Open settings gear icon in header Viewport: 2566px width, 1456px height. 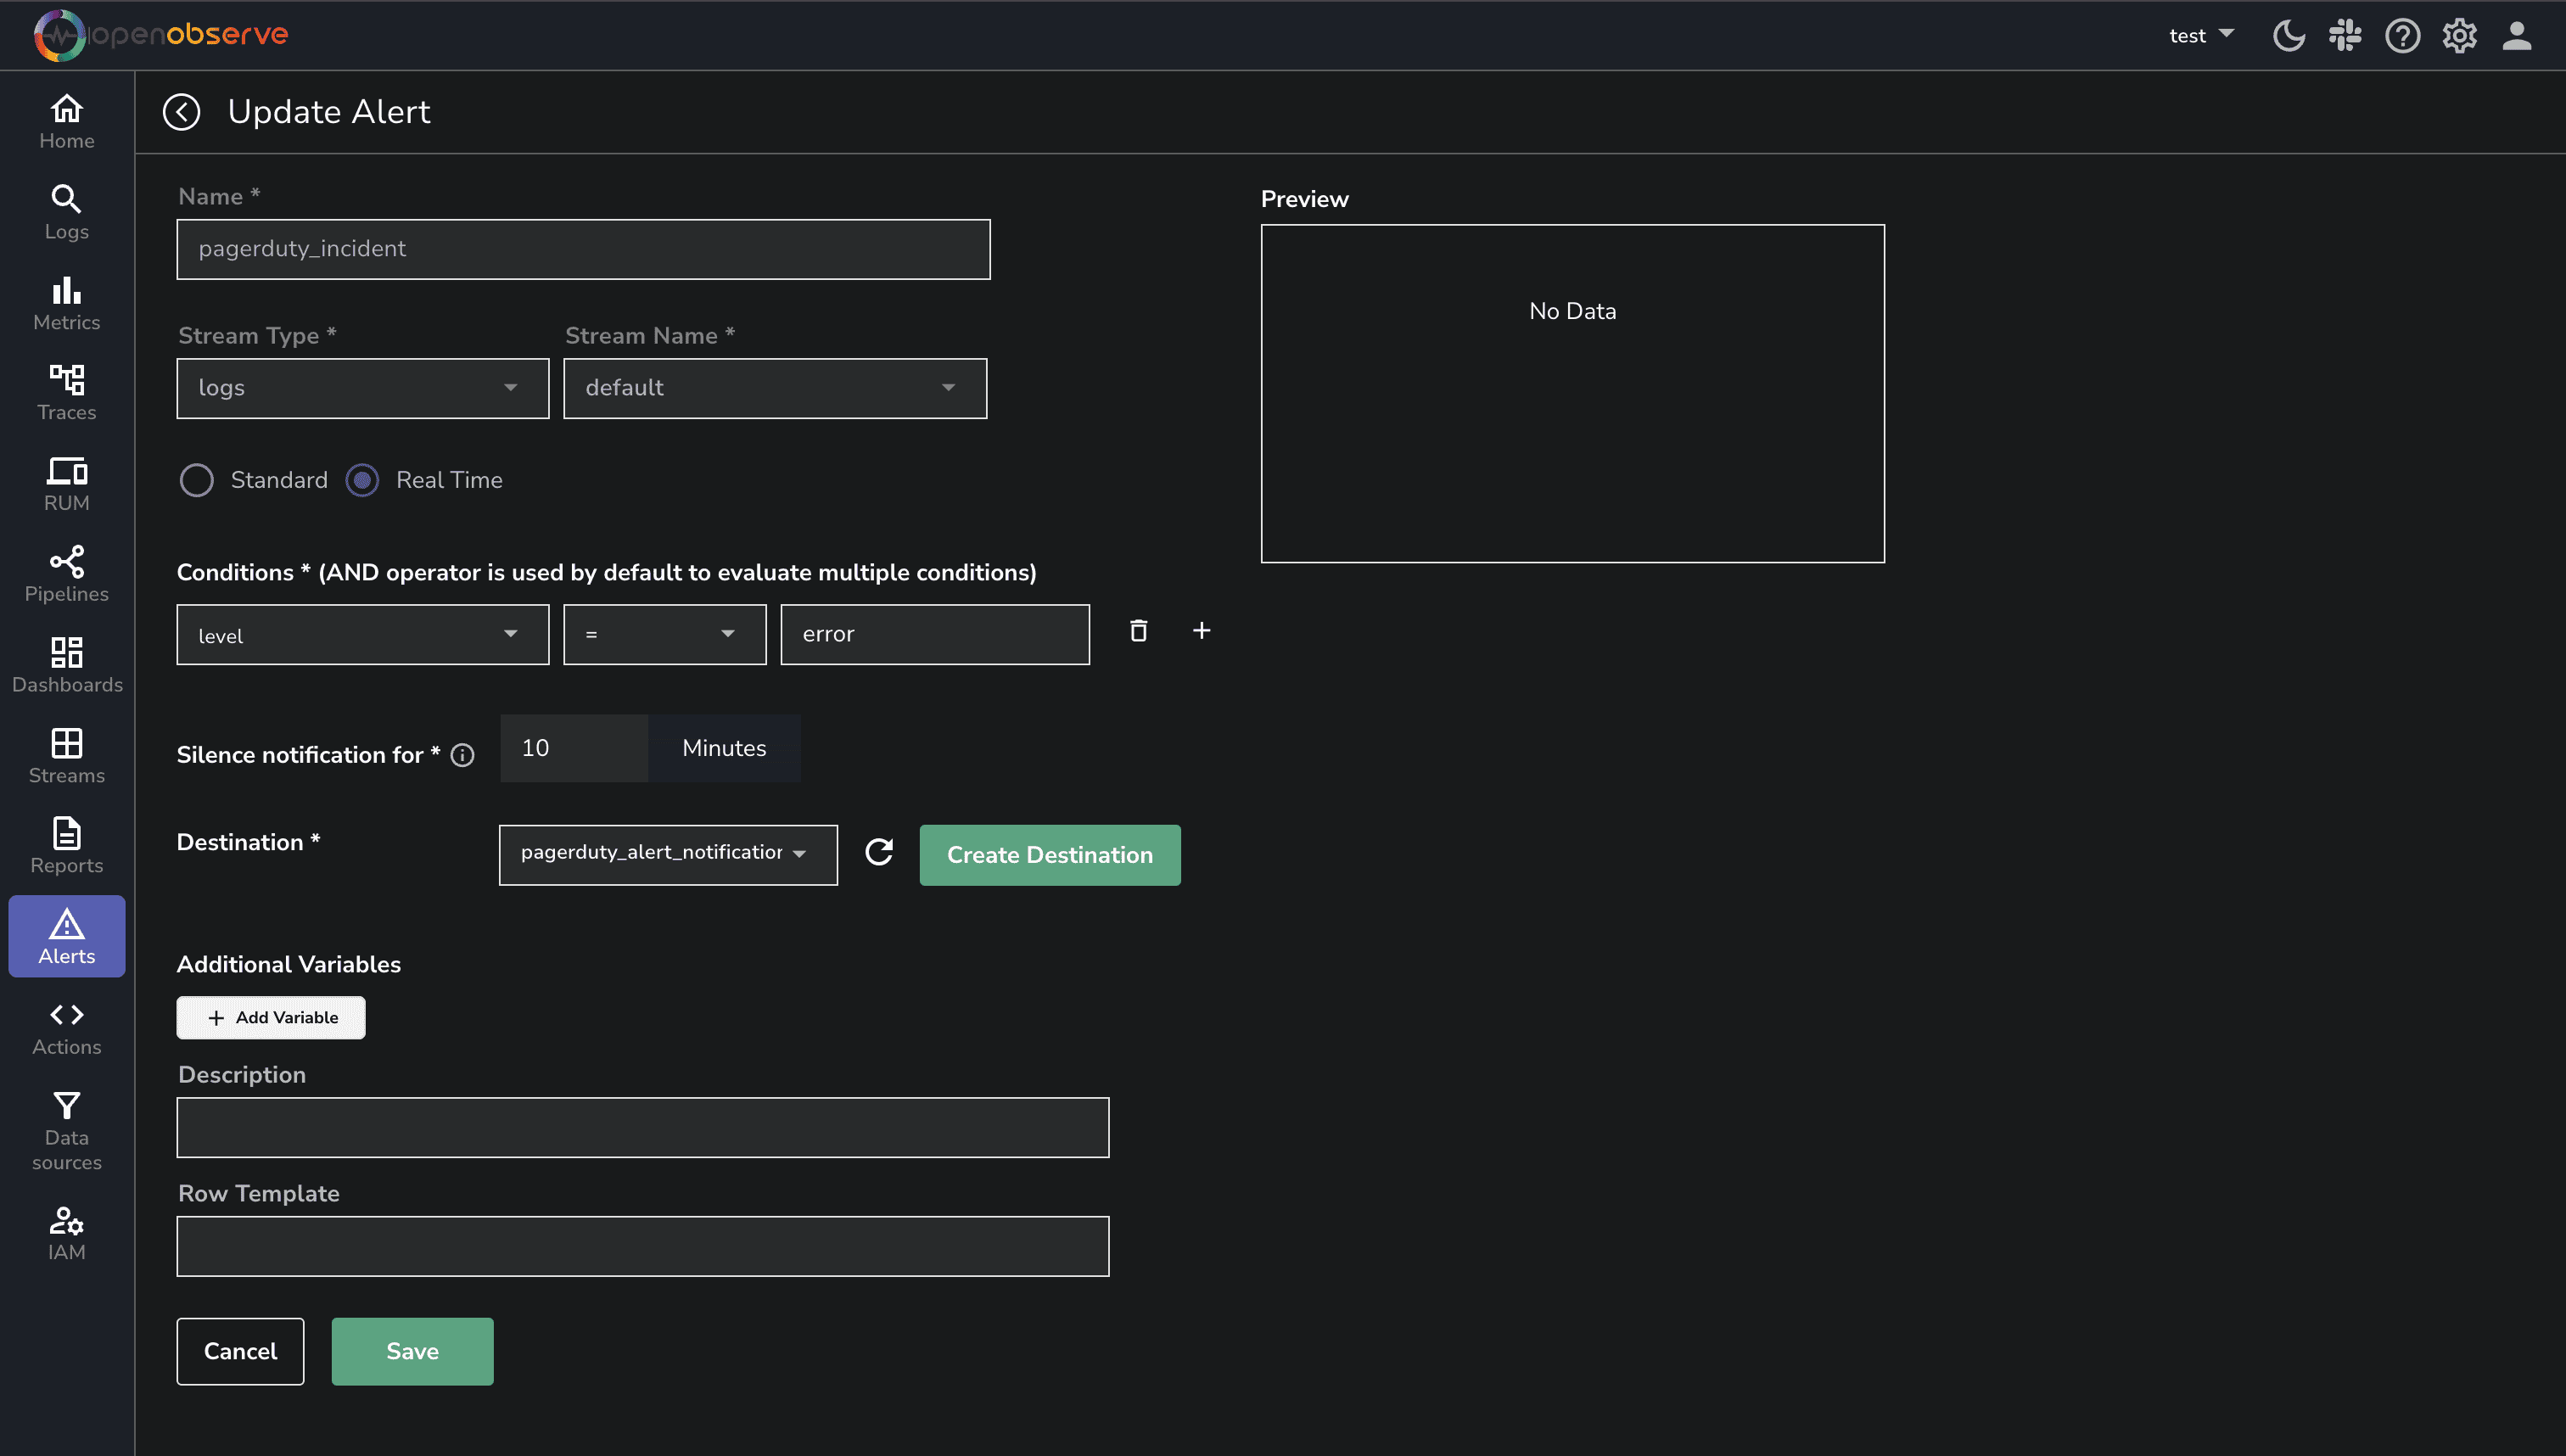click(2459, 36)
